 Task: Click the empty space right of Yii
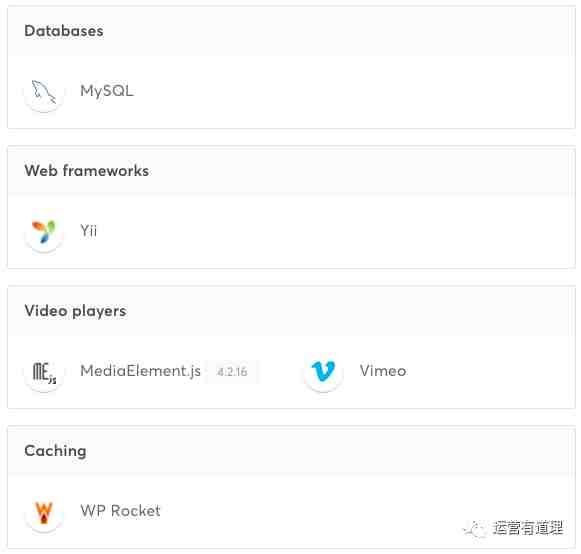(x=333, y=232)
